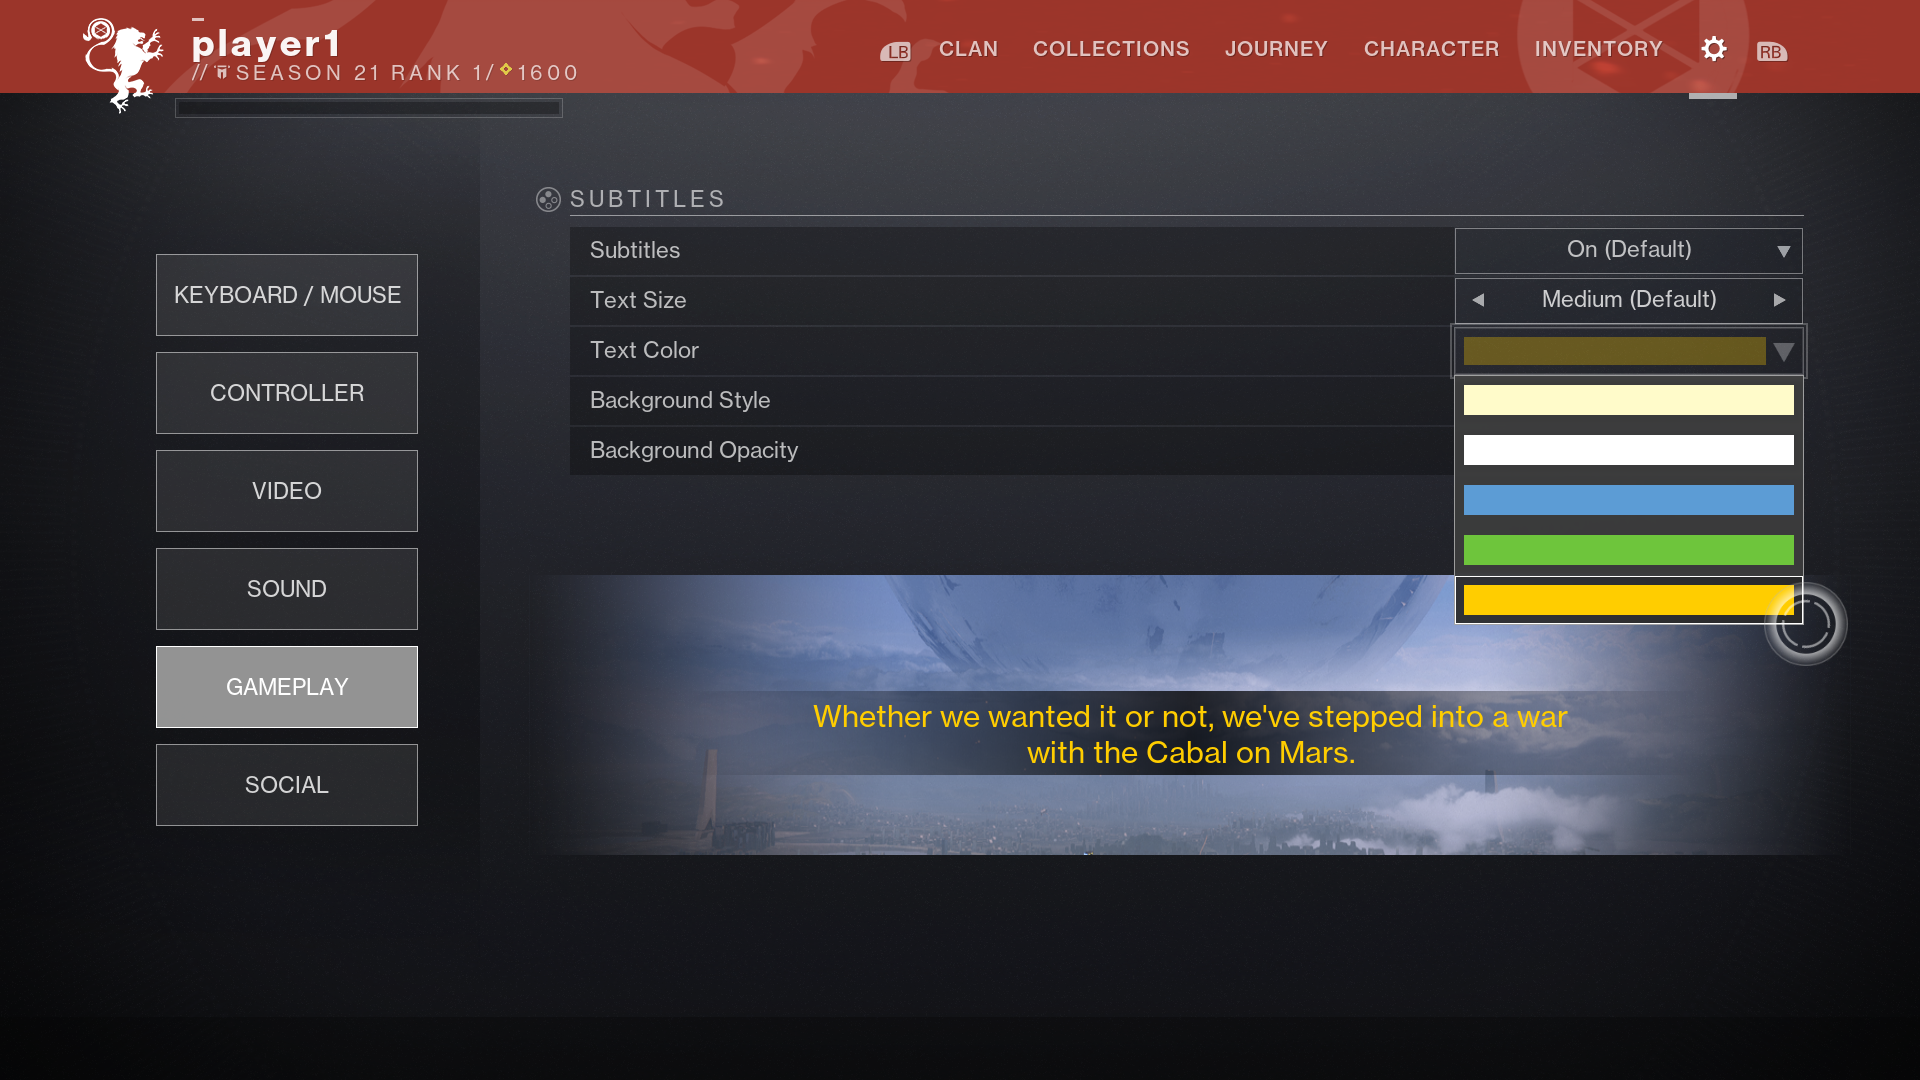Click SOCIAL settings category button

pos(287,785)
